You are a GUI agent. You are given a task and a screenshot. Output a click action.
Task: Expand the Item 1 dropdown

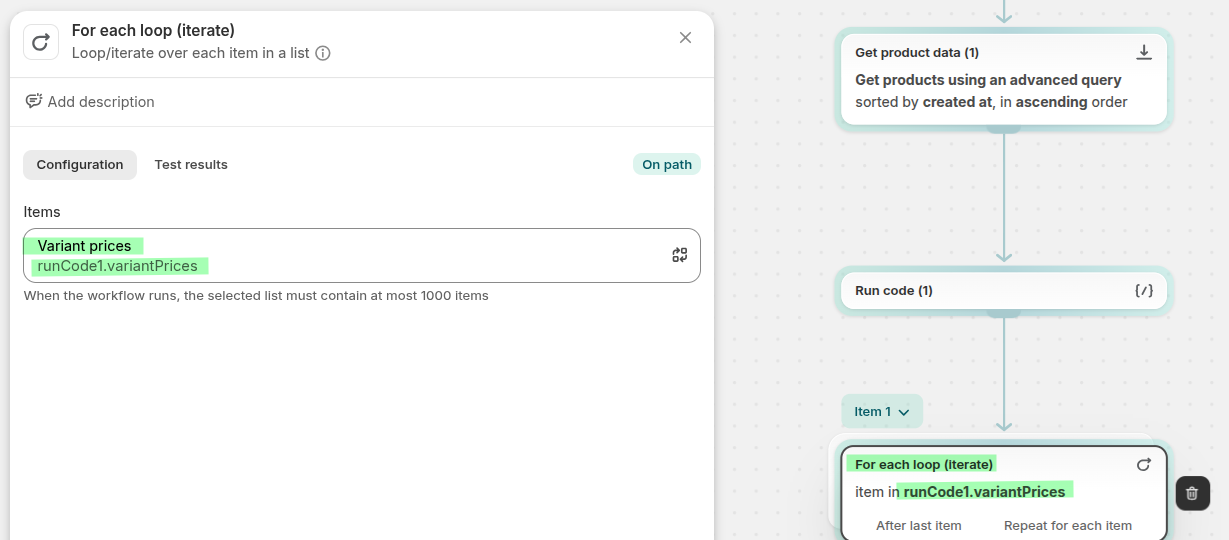tap(881, 412)
